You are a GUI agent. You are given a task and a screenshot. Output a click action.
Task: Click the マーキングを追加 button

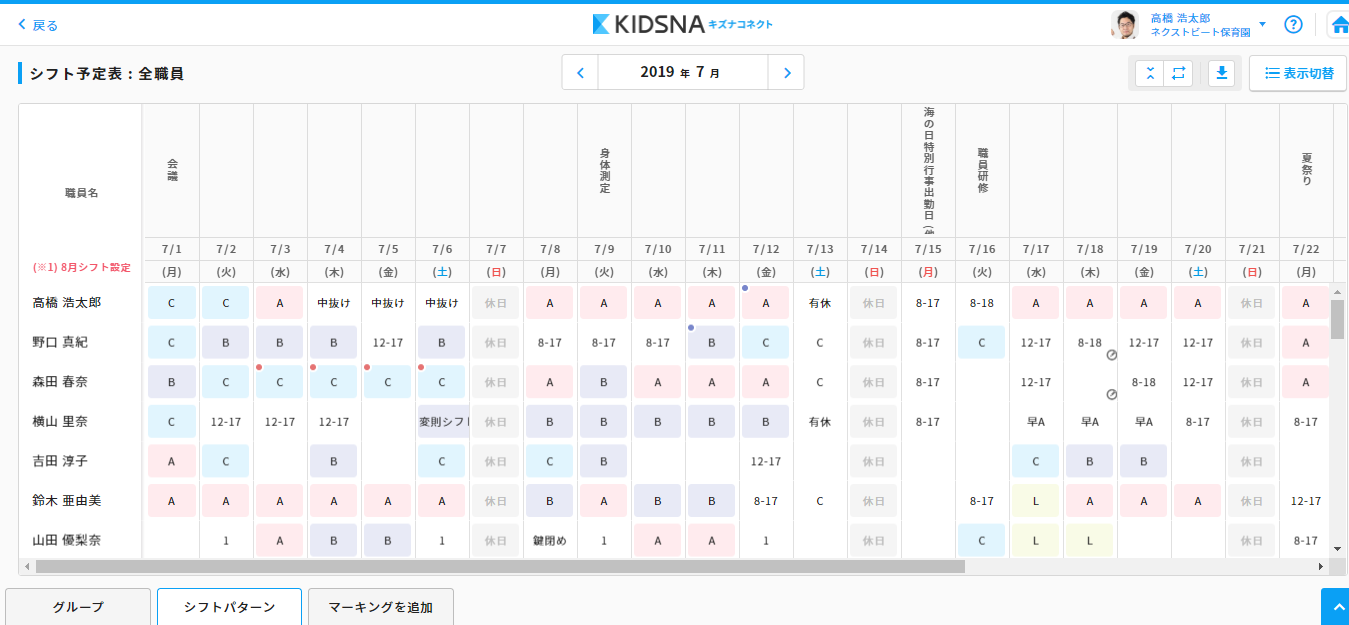tap(380, 607)
